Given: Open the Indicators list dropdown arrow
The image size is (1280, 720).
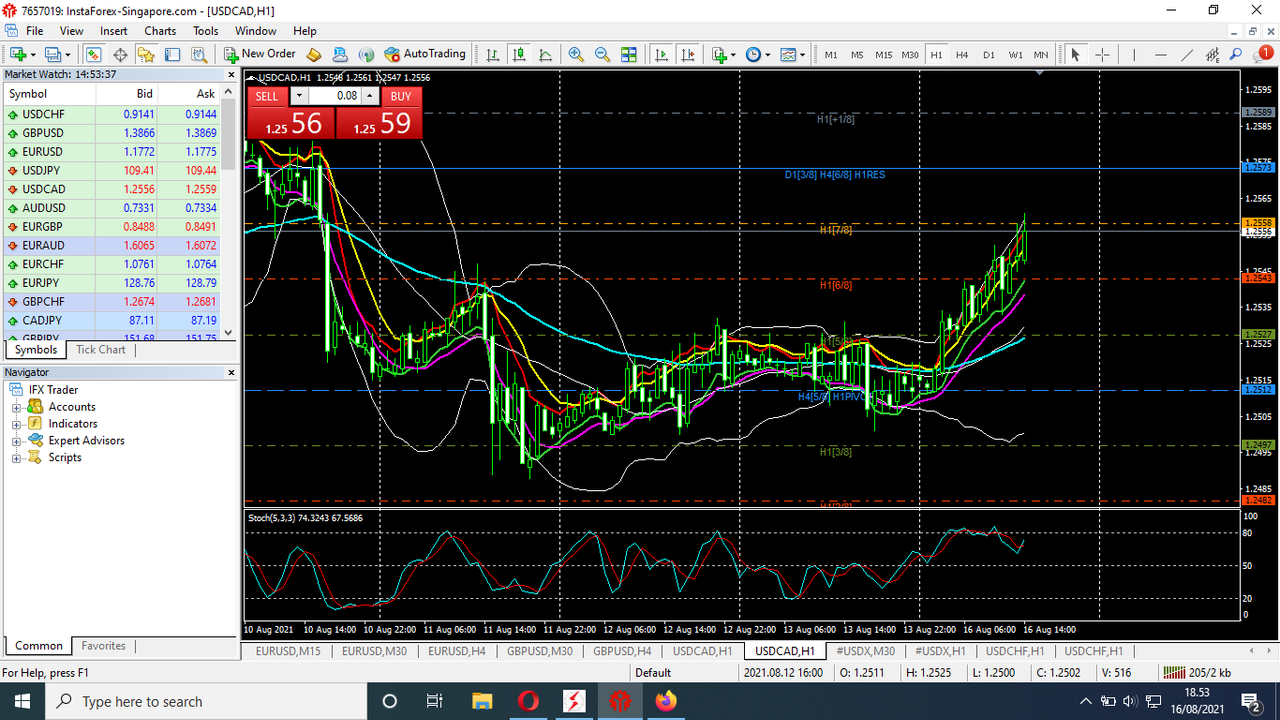Looking at the screenshot, I should click(733, 55).
